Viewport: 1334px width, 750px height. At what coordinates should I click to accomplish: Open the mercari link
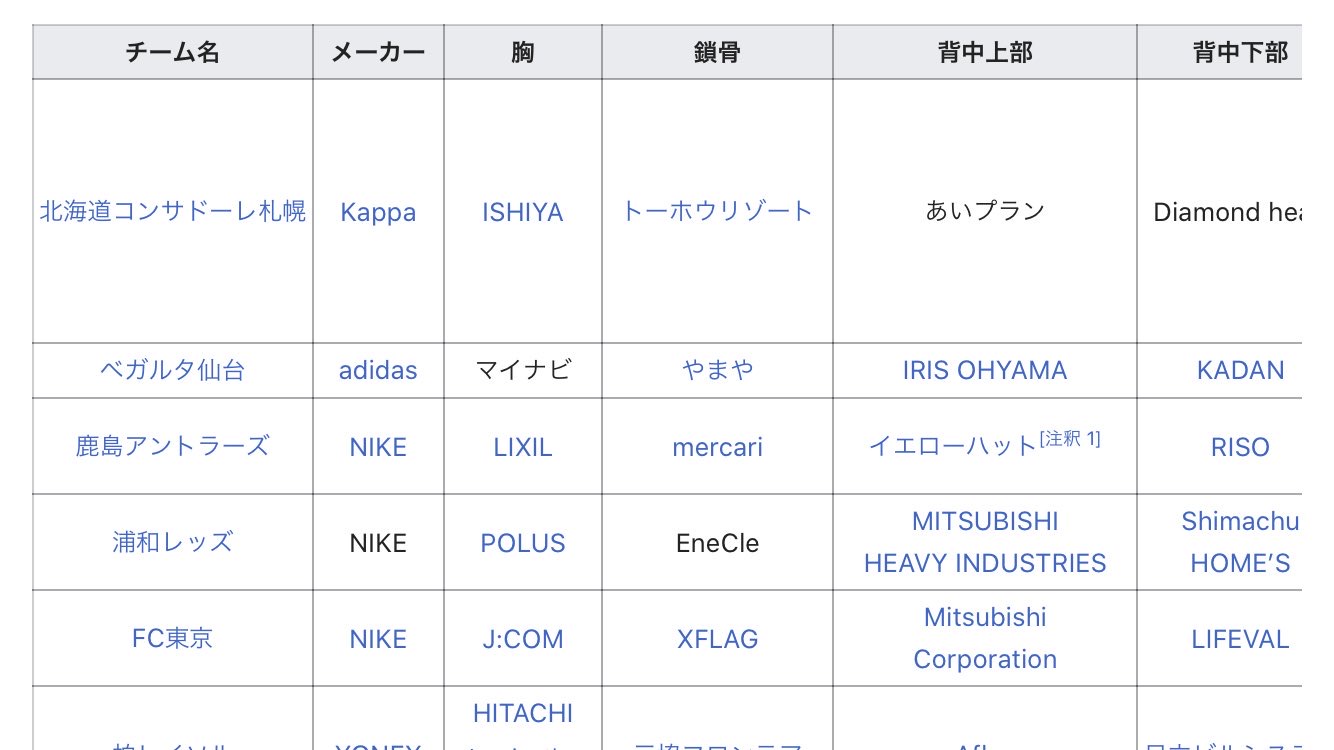(717, 447)
